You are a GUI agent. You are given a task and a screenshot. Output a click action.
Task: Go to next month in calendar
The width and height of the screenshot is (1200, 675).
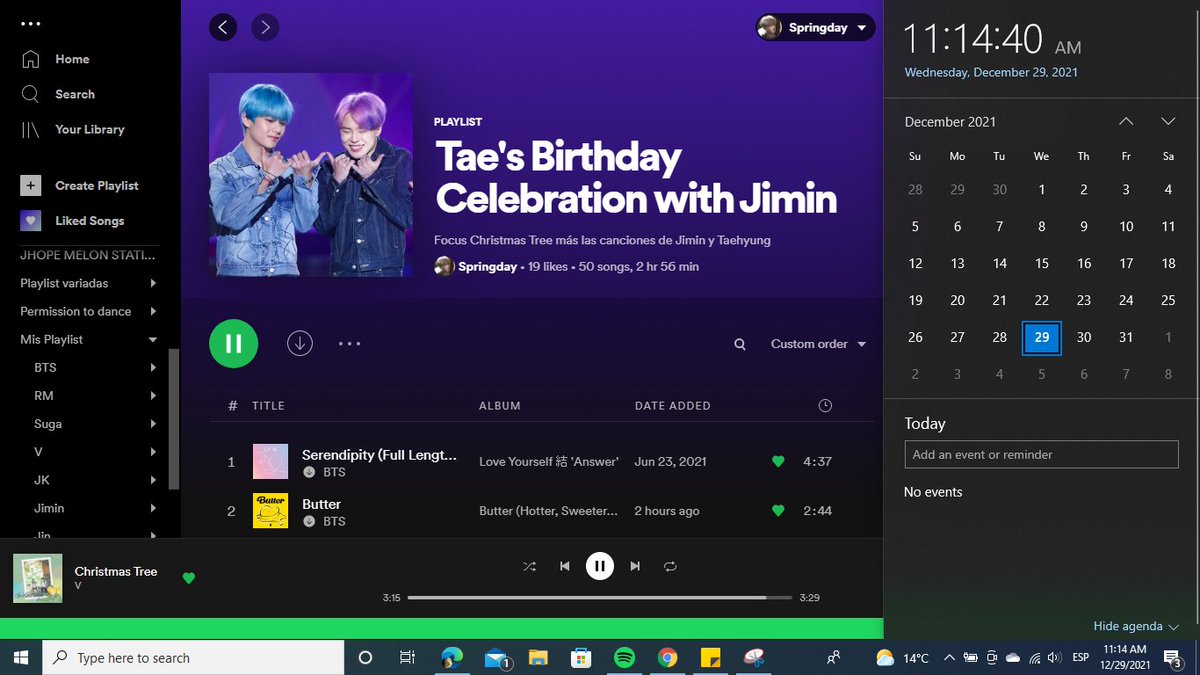coord(1168,121)
